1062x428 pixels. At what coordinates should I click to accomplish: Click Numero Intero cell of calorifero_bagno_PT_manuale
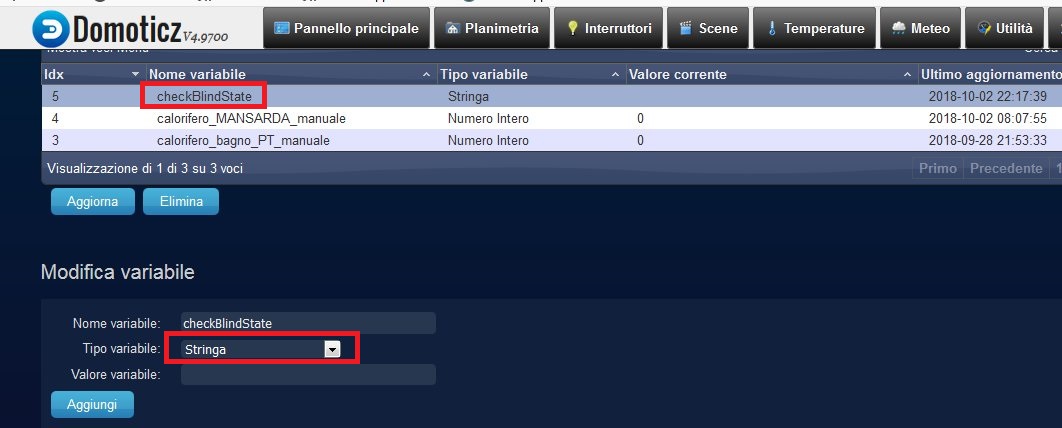tap(488, 141)
